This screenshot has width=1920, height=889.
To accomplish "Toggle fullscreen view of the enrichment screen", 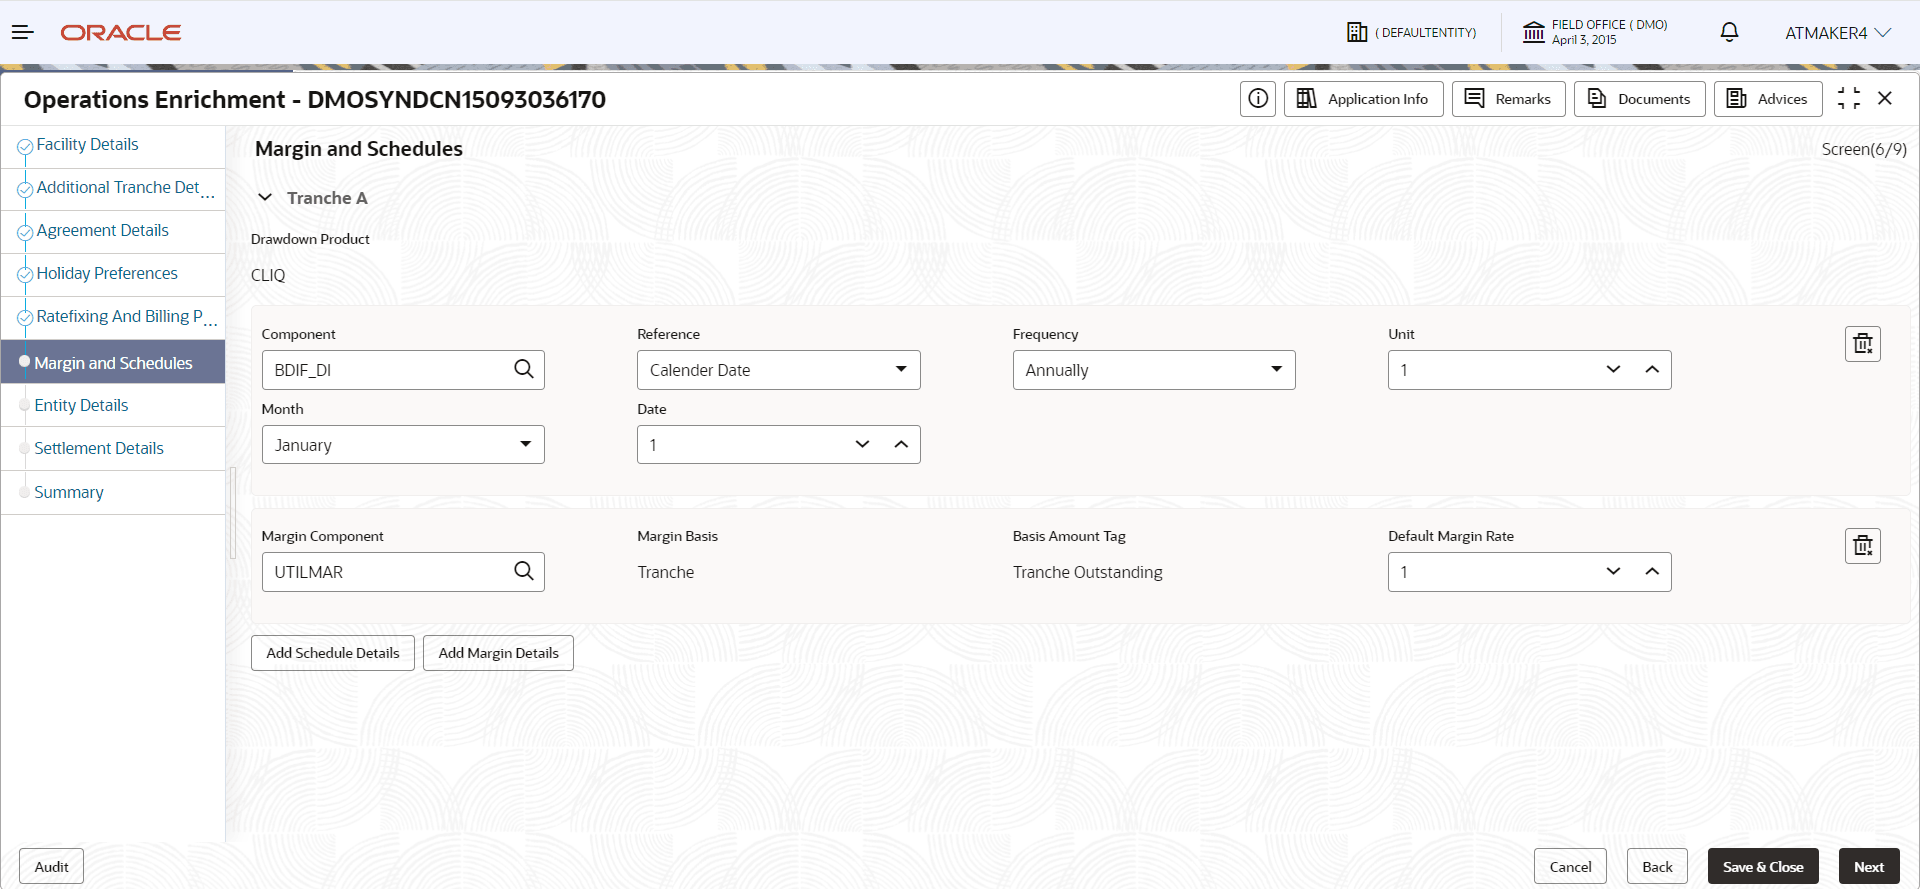I will click(1849, 99).
